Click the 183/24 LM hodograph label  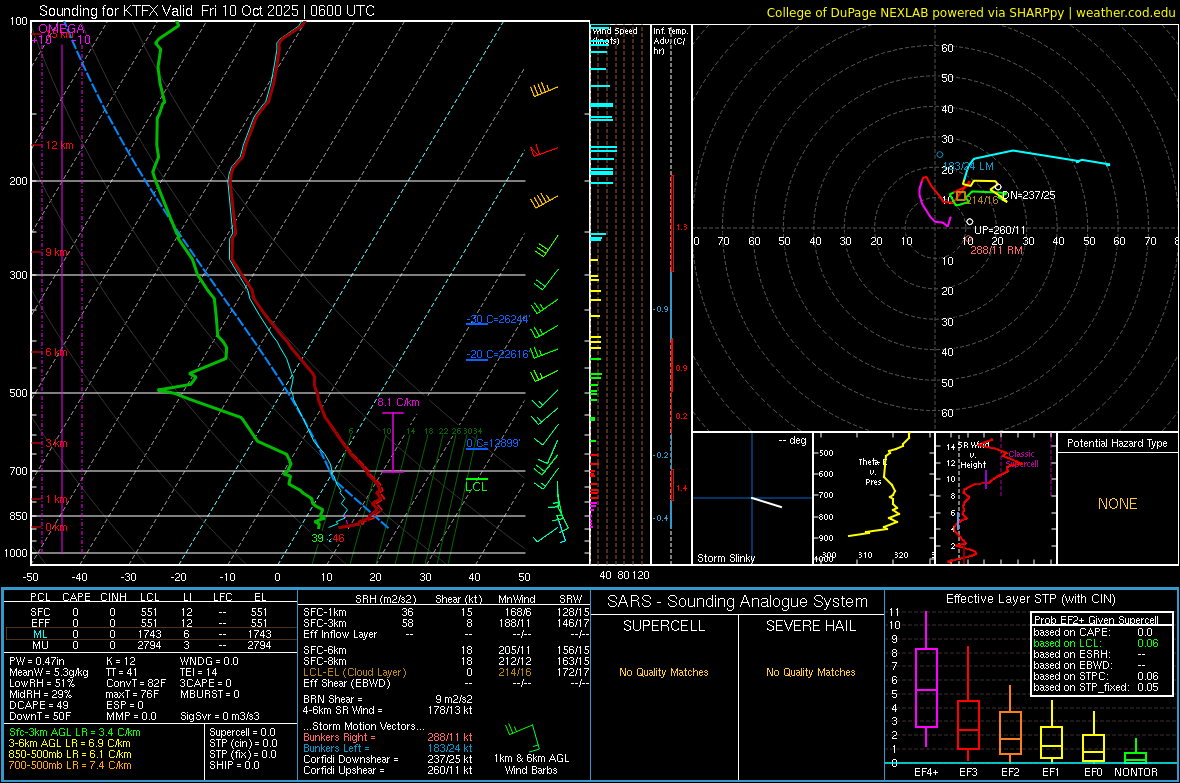[969, 166]
